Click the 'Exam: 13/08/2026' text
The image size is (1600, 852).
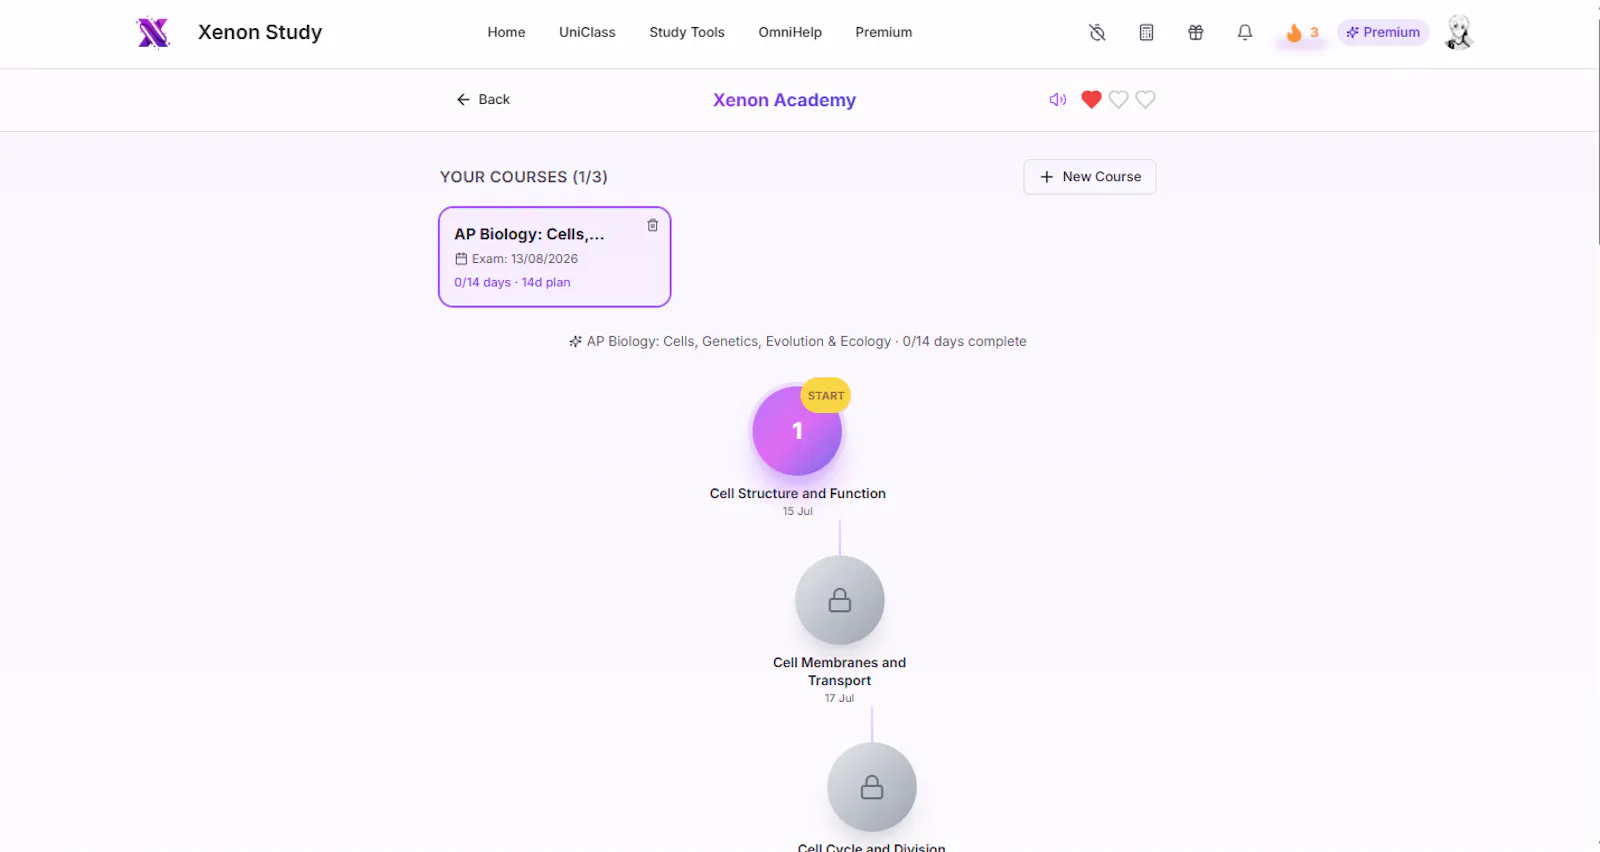click(525, 258)
